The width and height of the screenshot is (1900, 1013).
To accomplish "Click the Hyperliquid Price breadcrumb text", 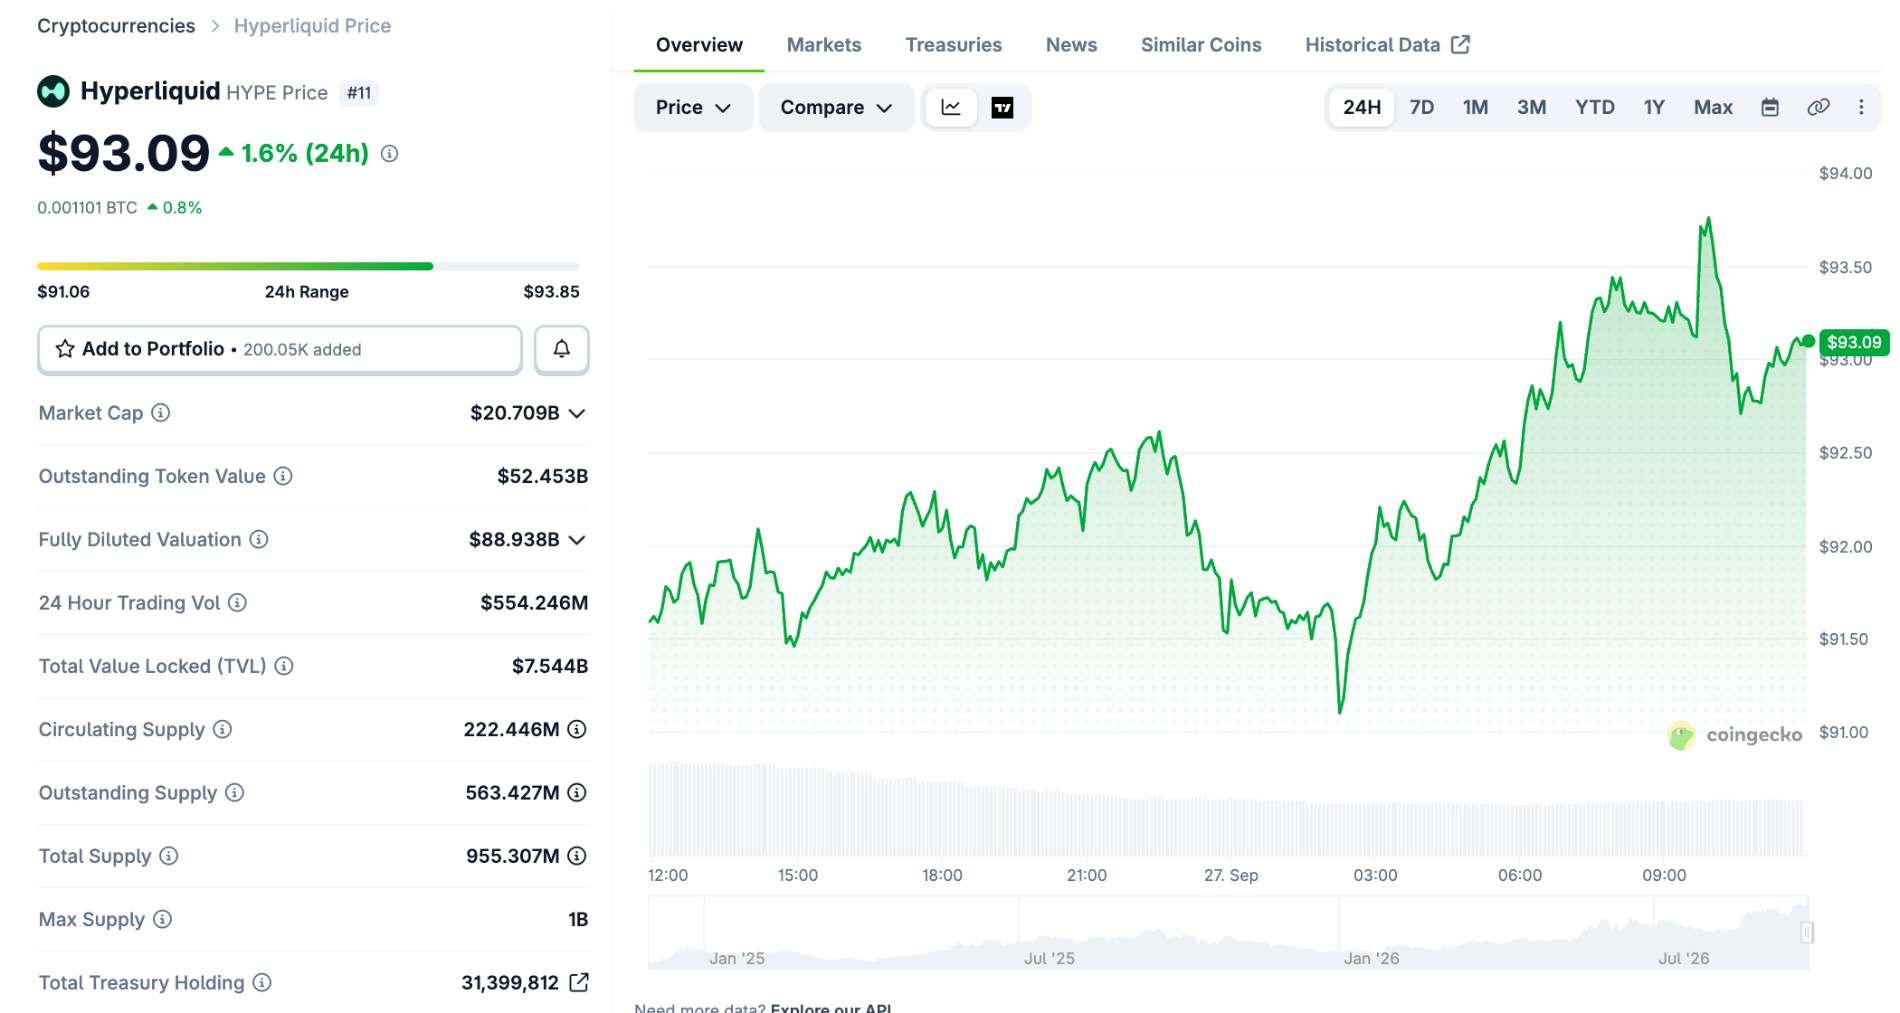I will coord(312,26).
